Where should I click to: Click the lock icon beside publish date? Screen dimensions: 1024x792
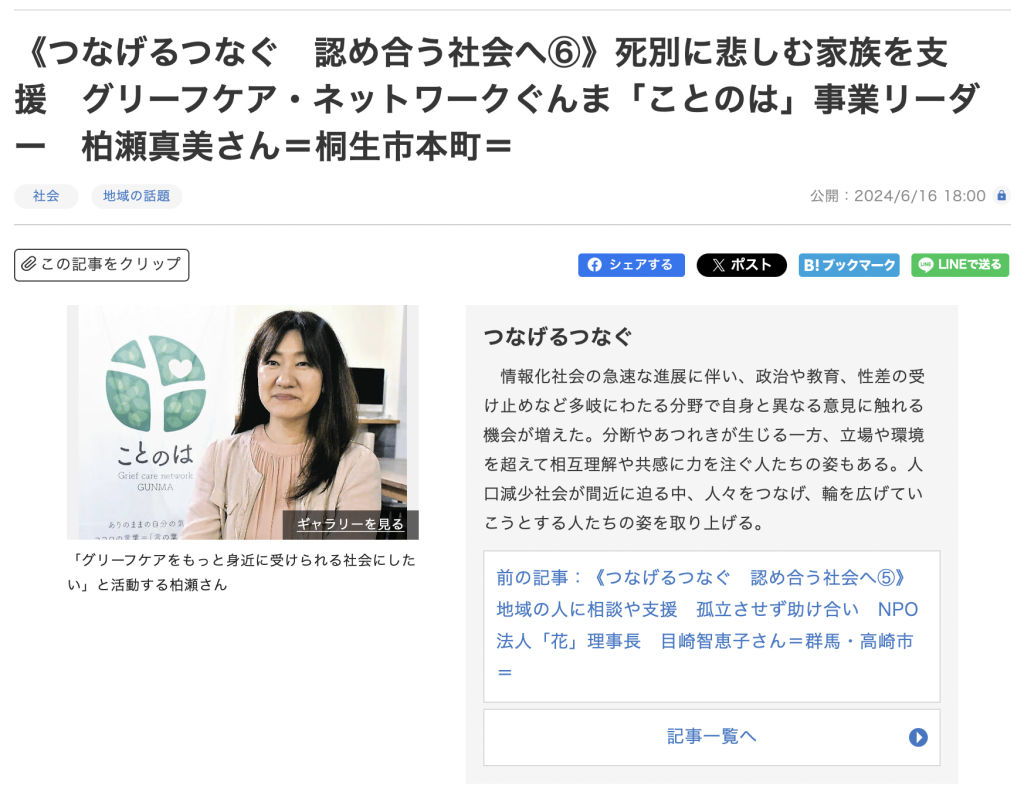click(x=1001, y=195)
